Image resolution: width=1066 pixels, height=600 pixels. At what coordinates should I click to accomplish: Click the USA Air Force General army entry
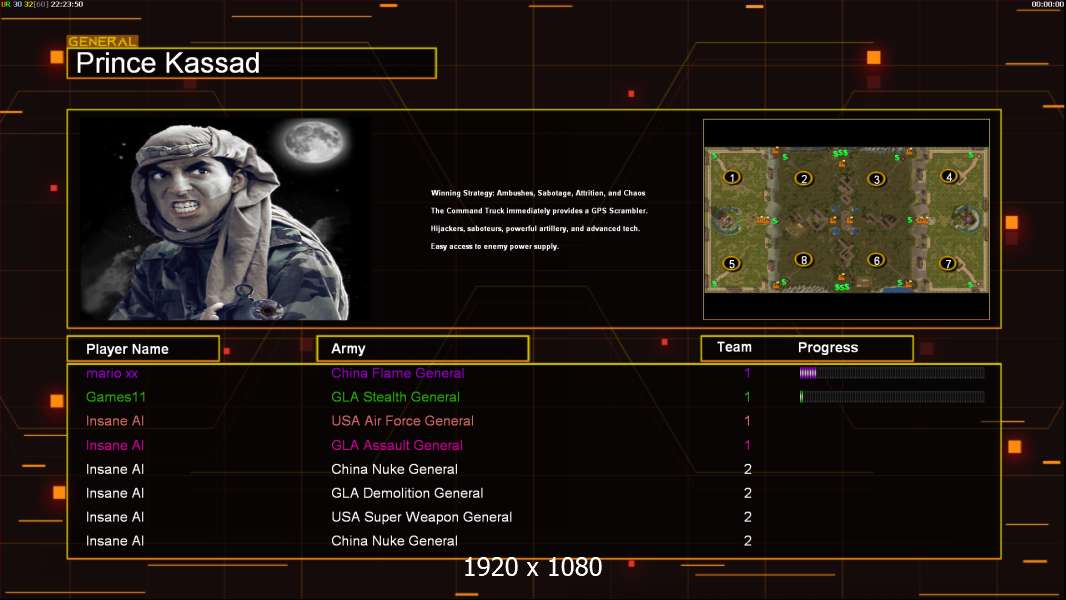402,421
